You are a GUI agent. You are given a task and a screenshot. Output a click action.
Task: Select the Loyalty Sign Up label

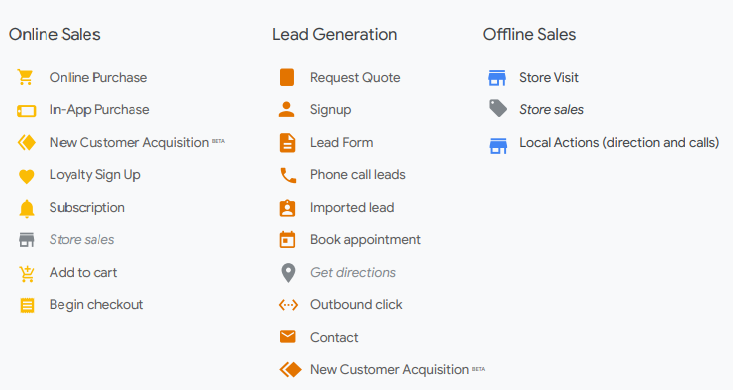tap(95, 175)
